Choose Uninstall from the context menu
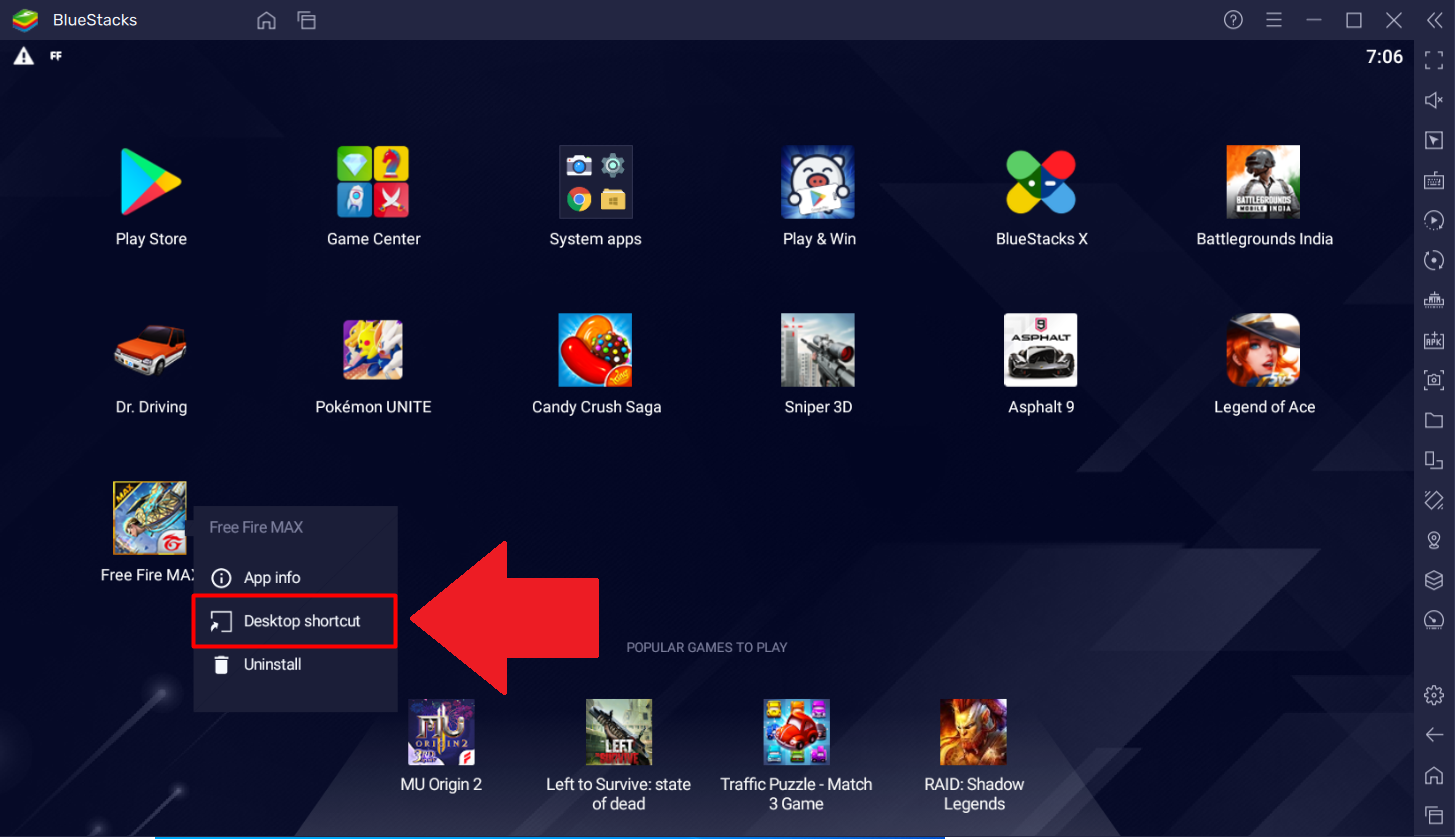The image size is (1455, 839). coord(295,664)
